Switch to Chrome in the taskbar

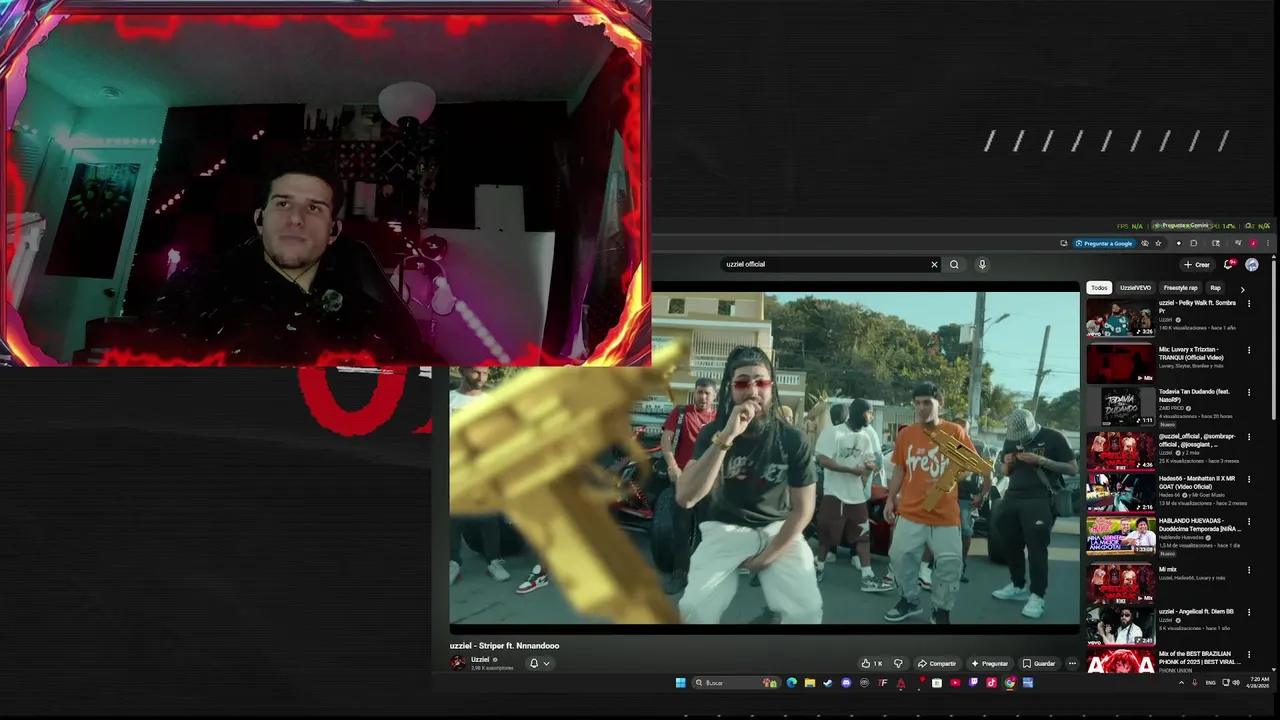coord(1009,683)
